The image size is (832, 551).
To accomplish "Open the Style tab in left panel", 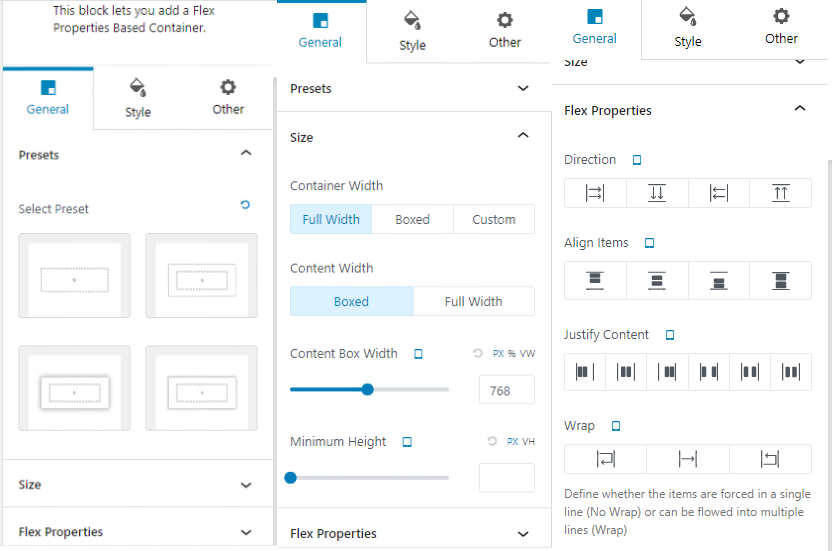I will point(138,98).
